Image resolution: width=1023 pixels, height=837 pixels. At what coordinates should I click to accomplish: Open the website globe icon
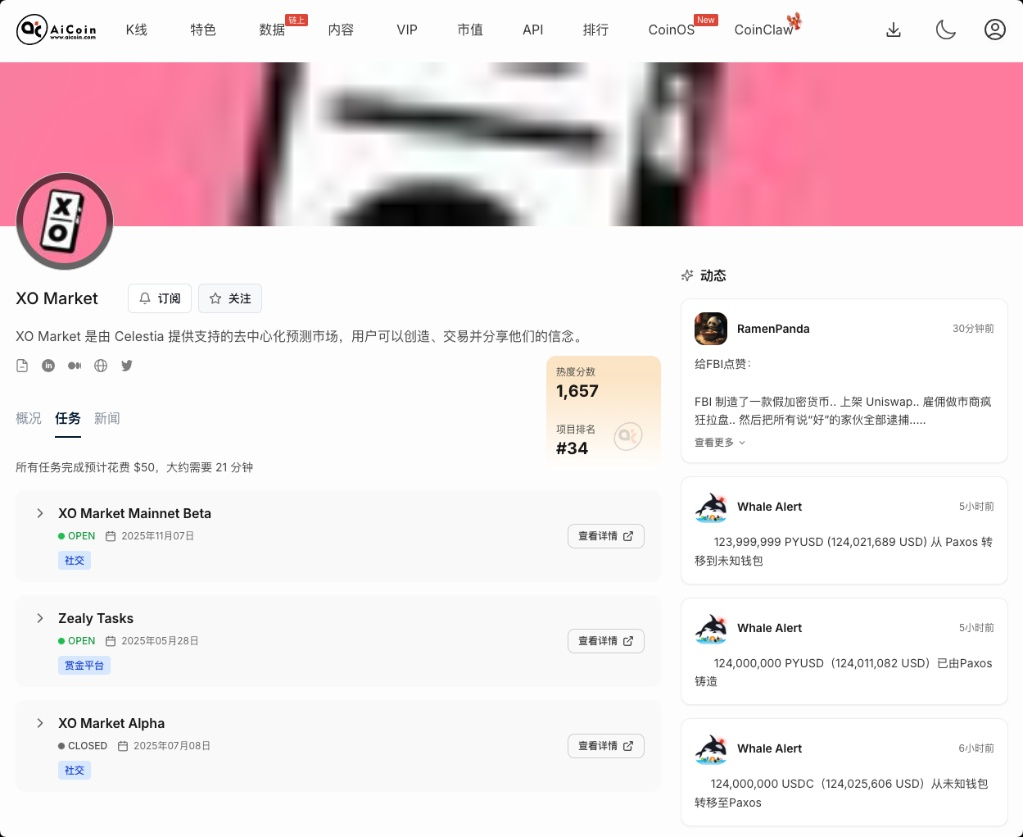pyautogui.click(x=100, y=365)
